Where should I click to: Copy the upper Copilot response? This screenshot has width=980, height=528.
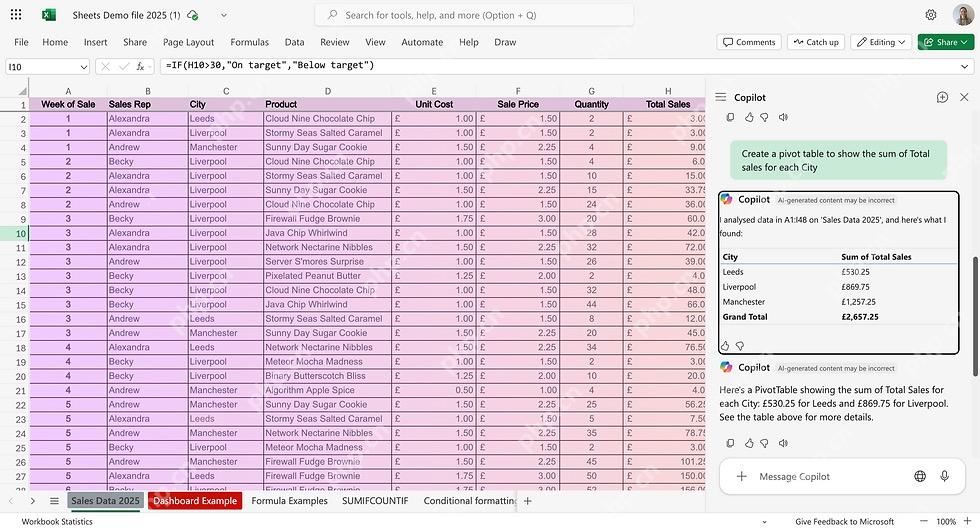pos(730,117)
